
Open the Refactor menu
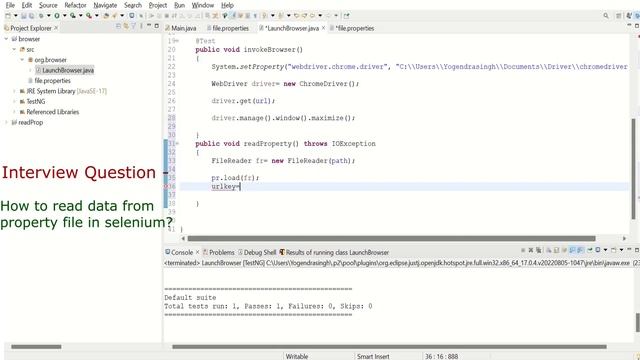[x=76, y=5]
